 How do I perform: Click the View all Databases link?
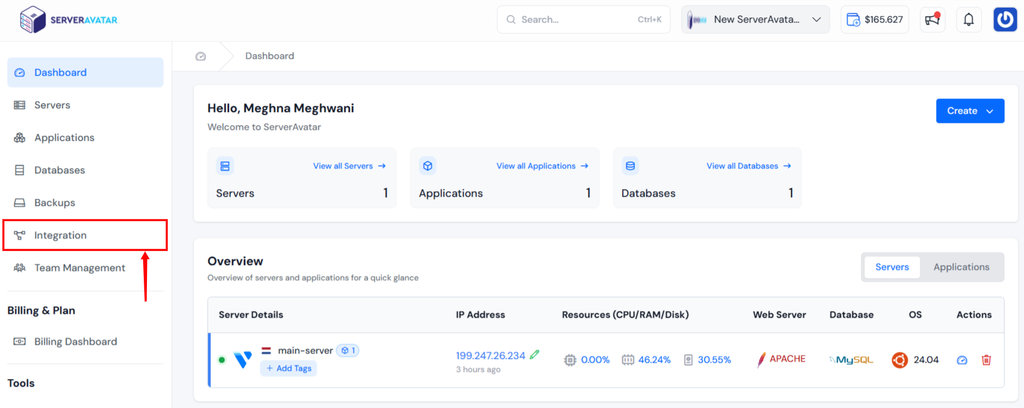point(749,166)
